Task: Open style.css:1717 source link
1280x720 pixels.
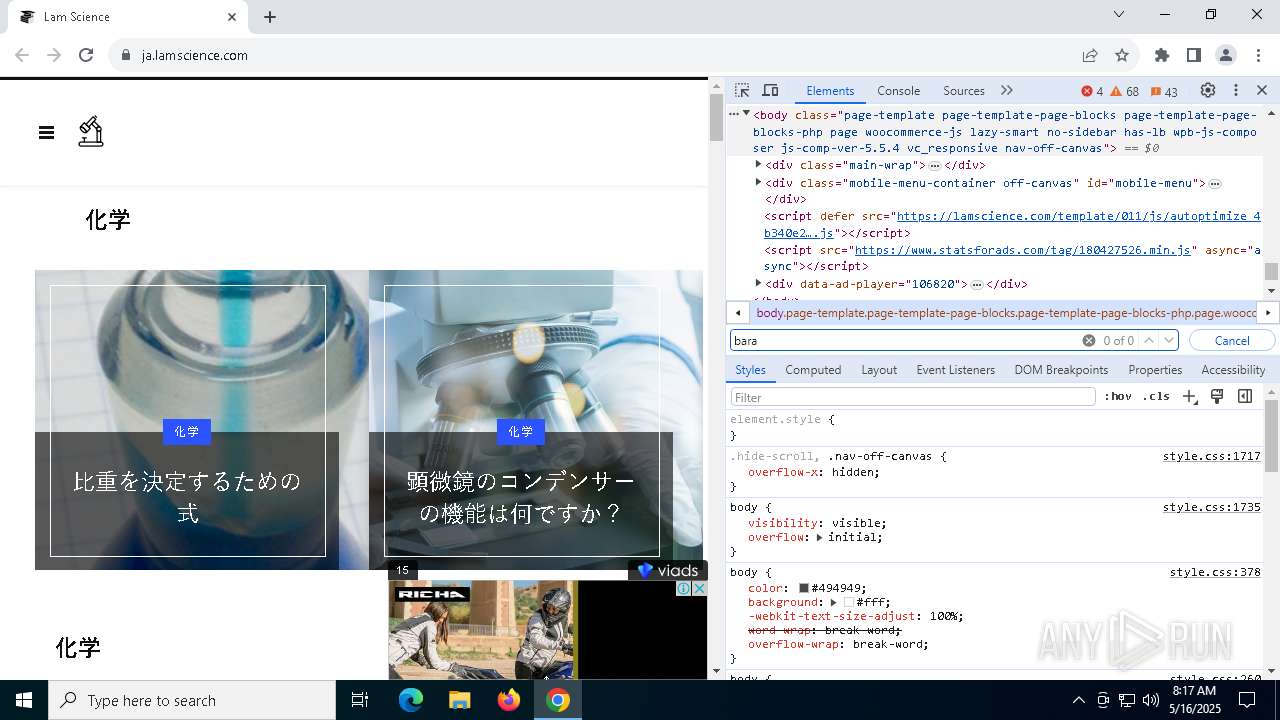Action: (1211, 456)
